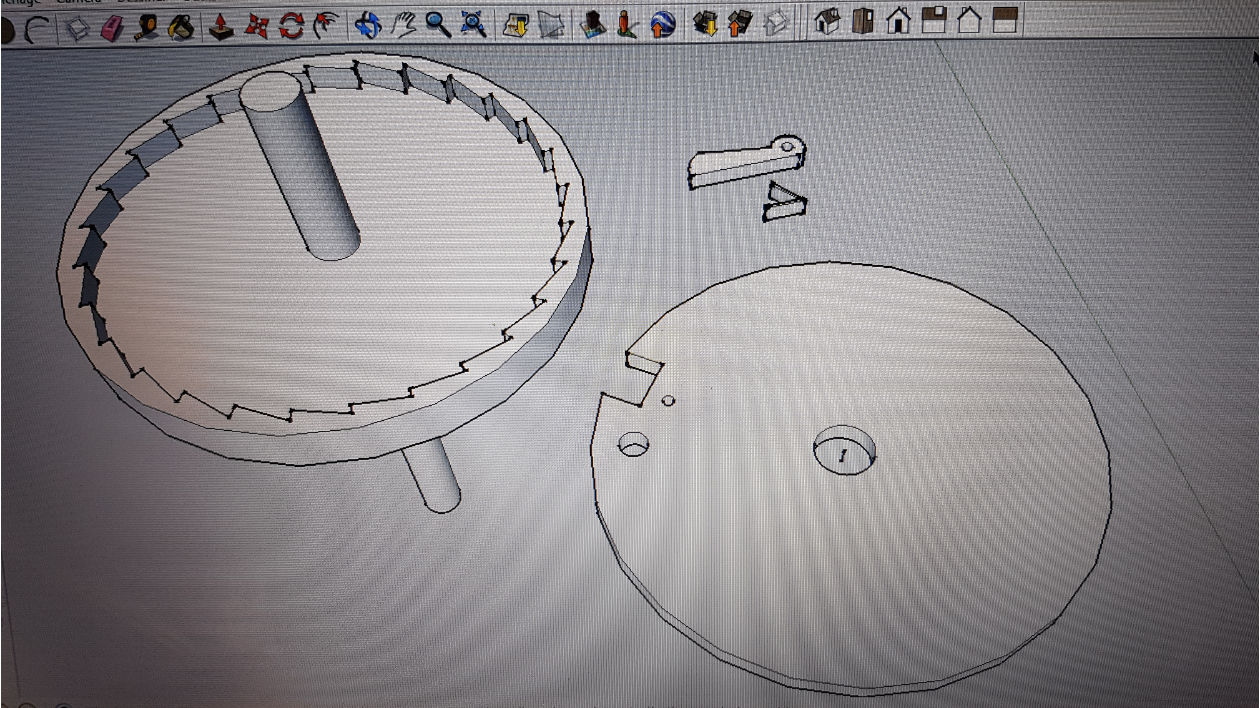The width and height of the screenshot is (1260, 708).
Task: Switch to the Left view
Action: coord(1004,18)
